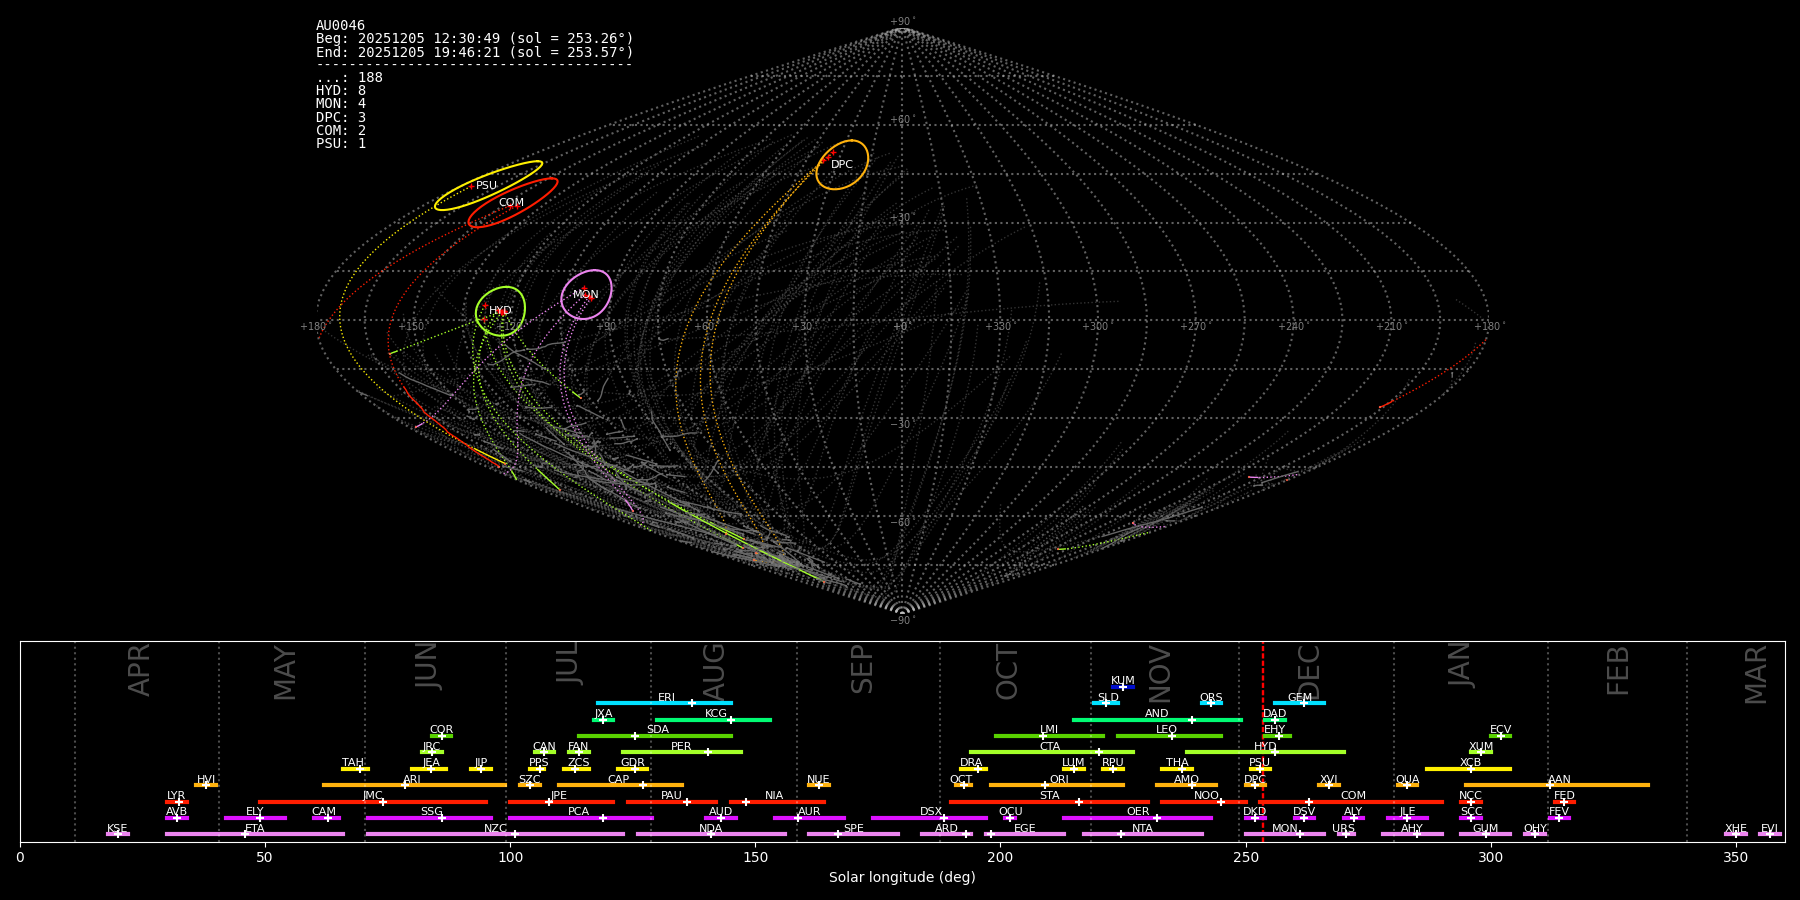The width and height of the screenshot is (1800, 900).
Task: Click the 'Solar longitude (deg)' axis title
Action: coord(902,878)
